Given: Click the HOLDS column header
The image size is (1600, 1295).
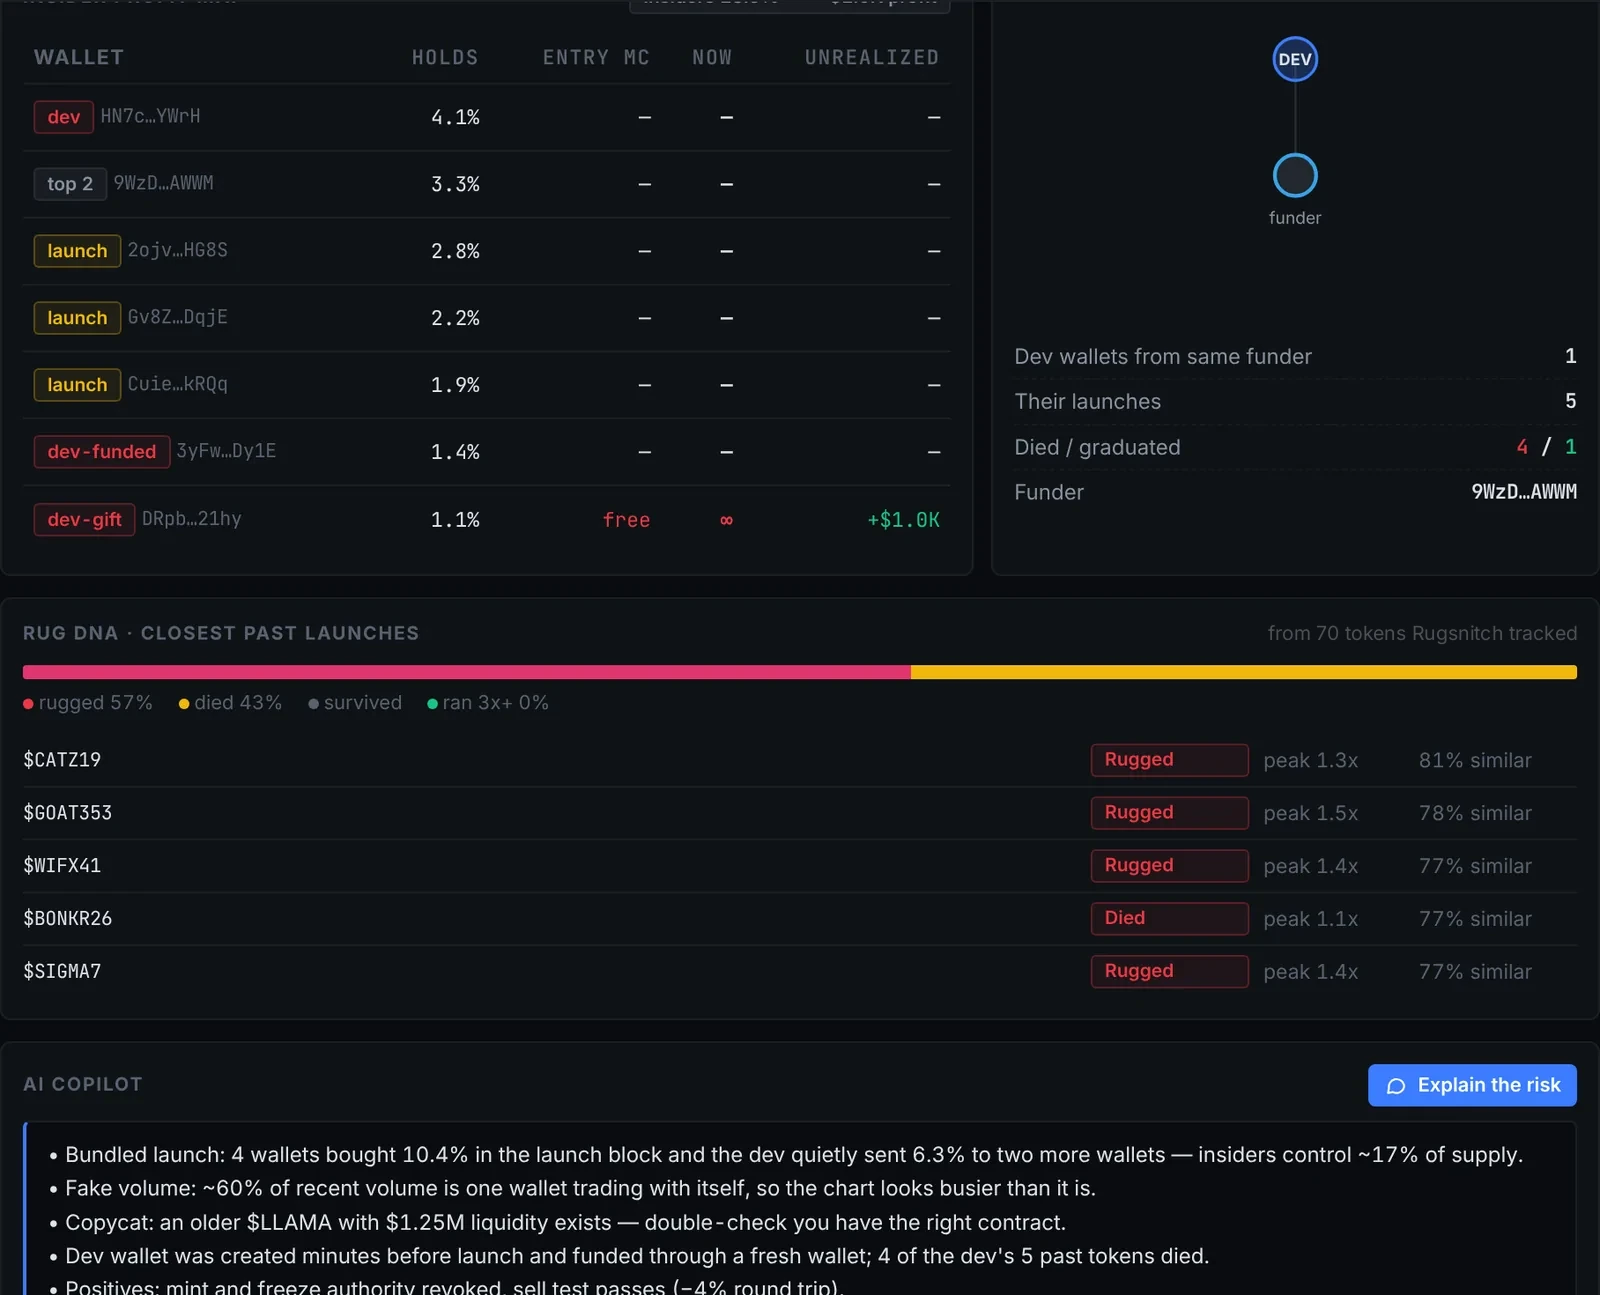Looking at the screenshot, I should point(445,57).
